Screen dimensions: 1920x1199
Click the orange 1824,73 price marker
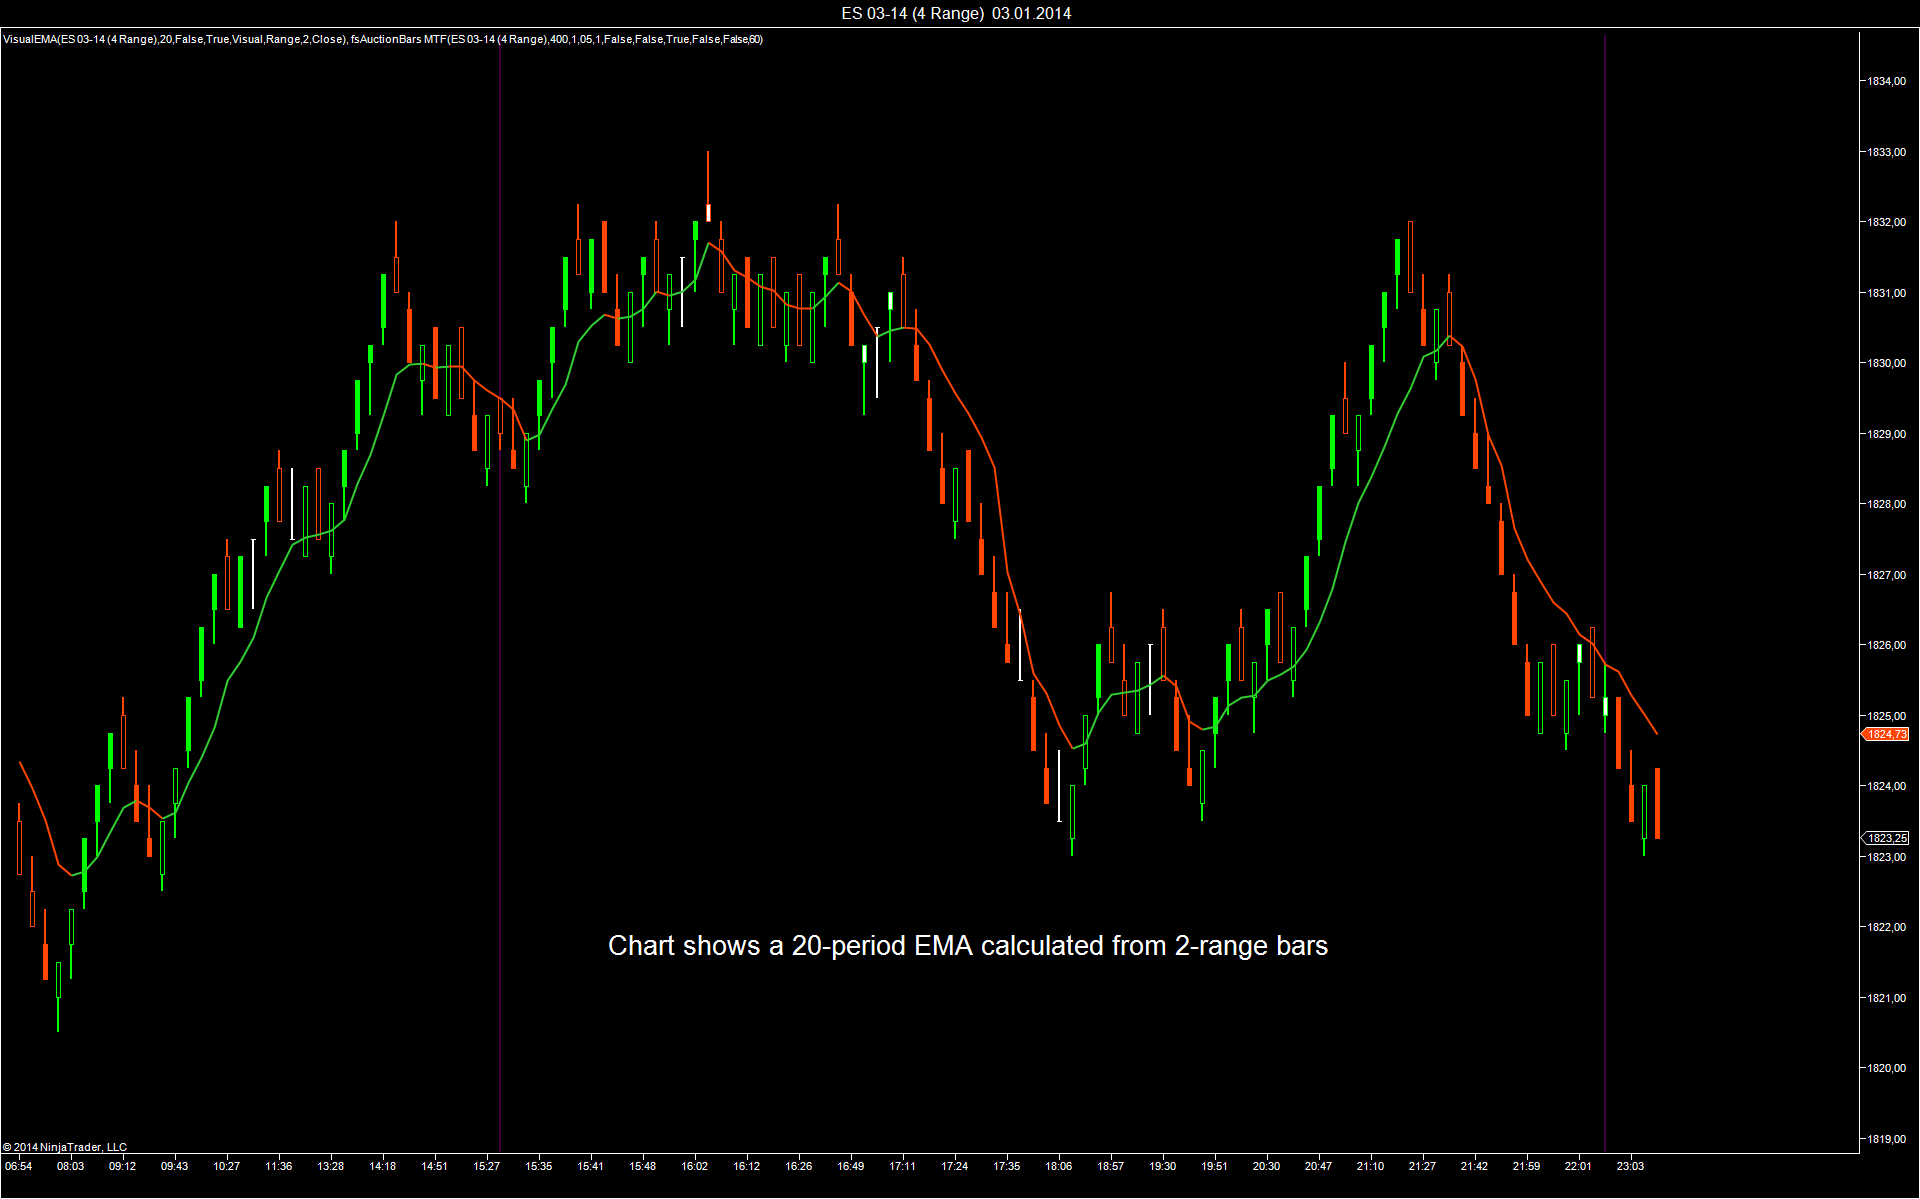pyautogui.click(x=1886, y=734)
